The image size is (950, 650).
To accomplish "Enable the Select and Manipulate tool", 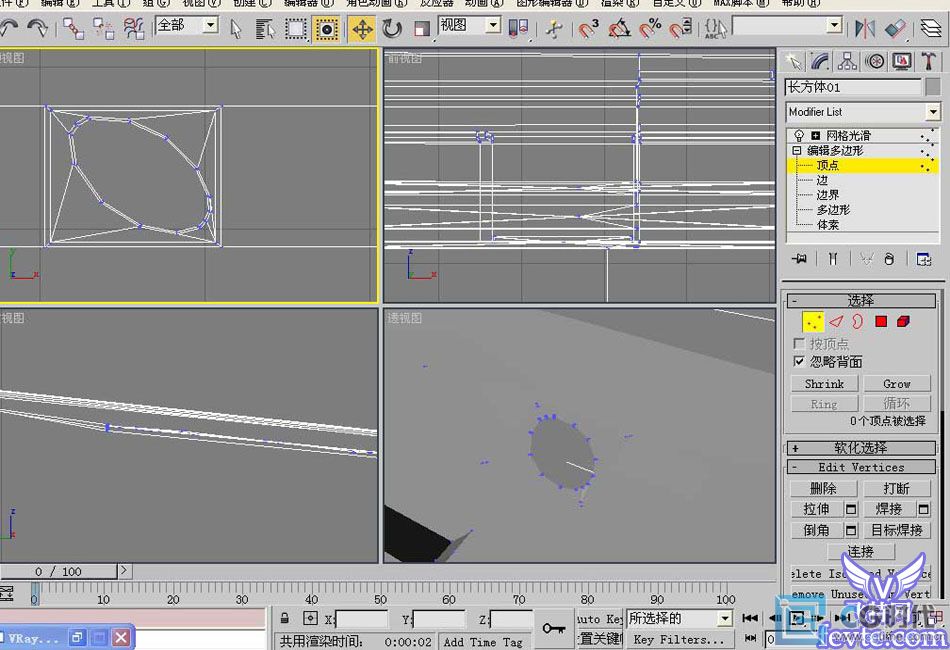I will [x=554, y=28].
